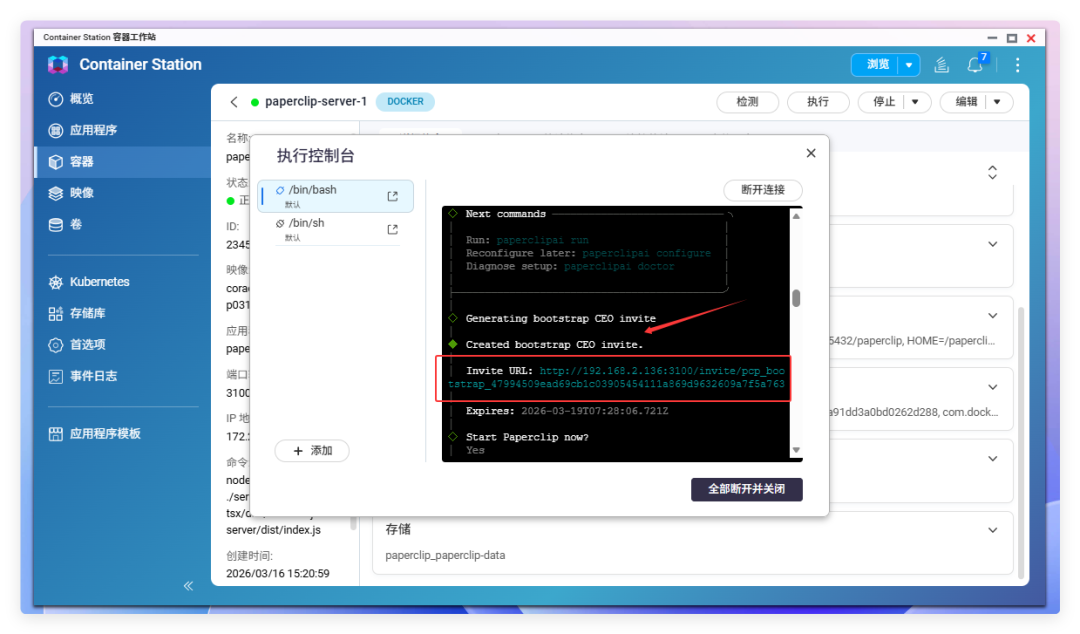Click the DOCKER tag badge

405,101
